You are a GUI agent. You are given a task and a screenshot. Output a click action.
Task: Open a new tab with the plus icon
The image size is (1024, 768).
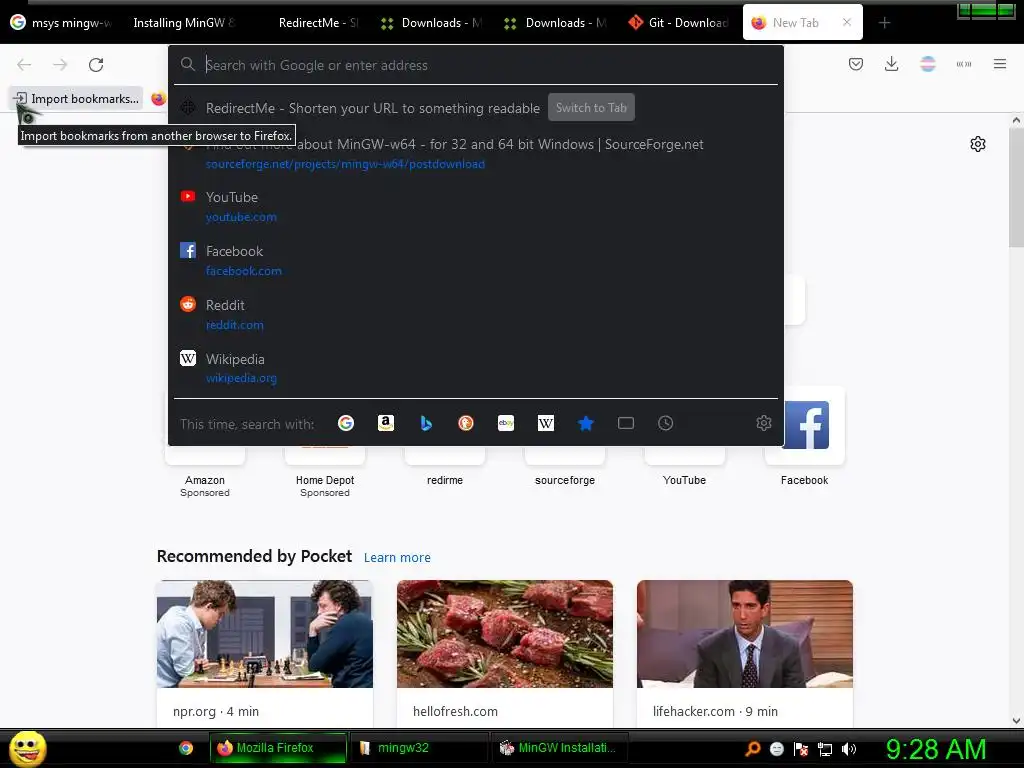click(884, 23)
